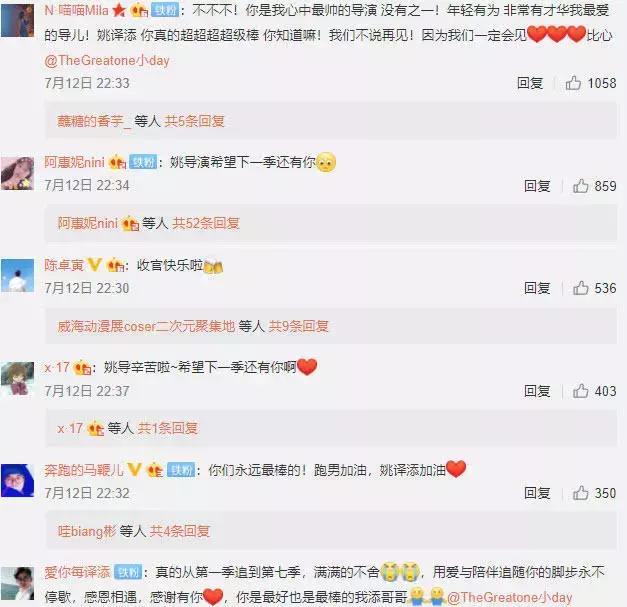Reply to N·喵喵Mila's comment
This screenshot has width=627, height=607.
[x=530, y=83]
